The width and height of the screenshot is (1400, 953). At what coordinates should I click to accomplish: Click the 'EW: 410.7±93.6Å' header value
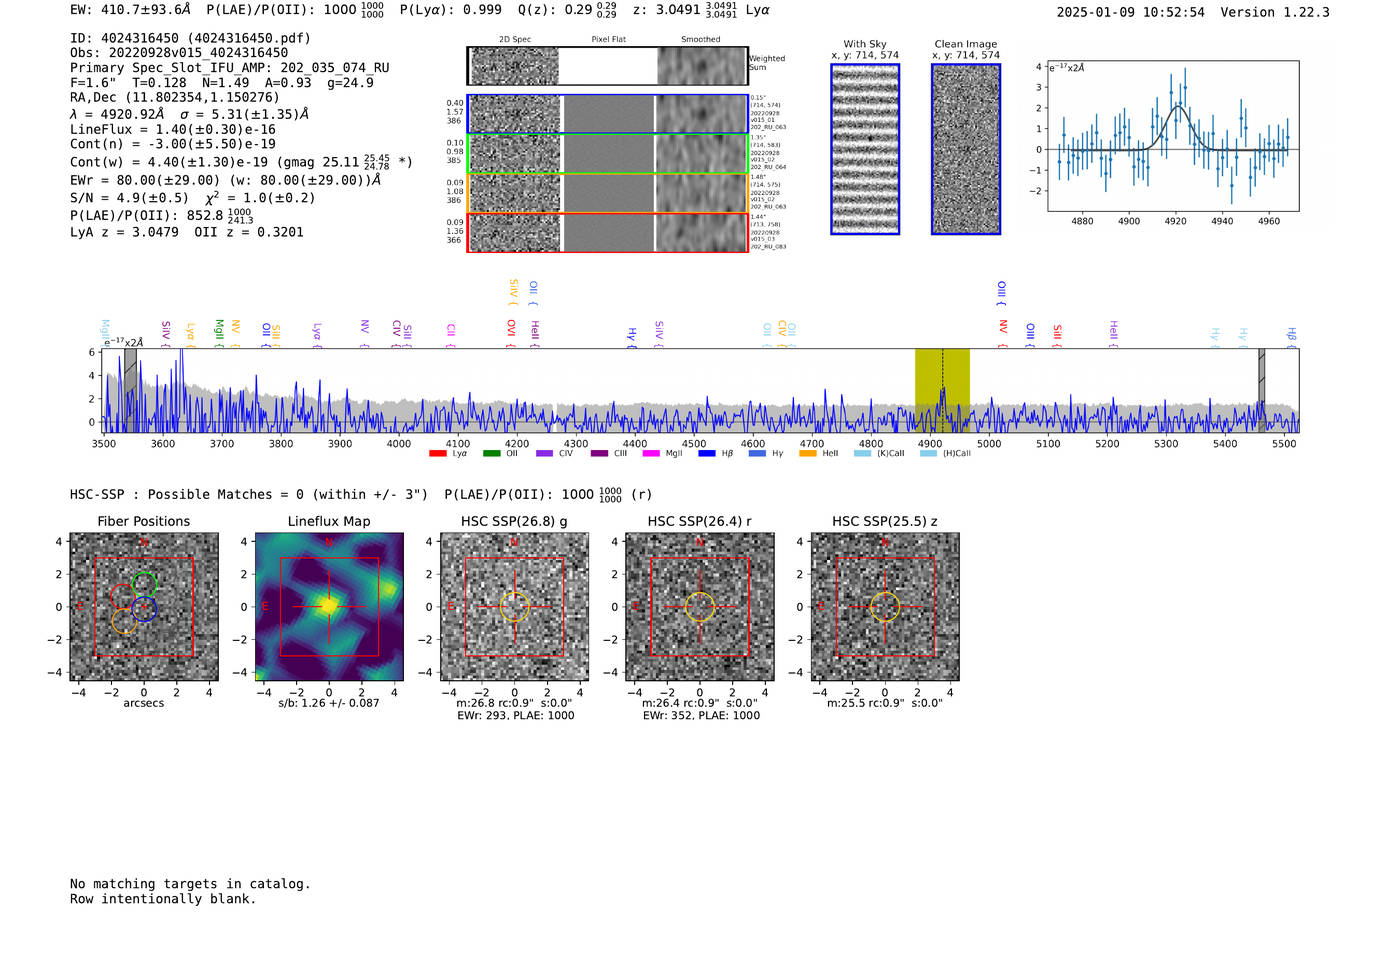pyautogui.click(x=130, y=10)
